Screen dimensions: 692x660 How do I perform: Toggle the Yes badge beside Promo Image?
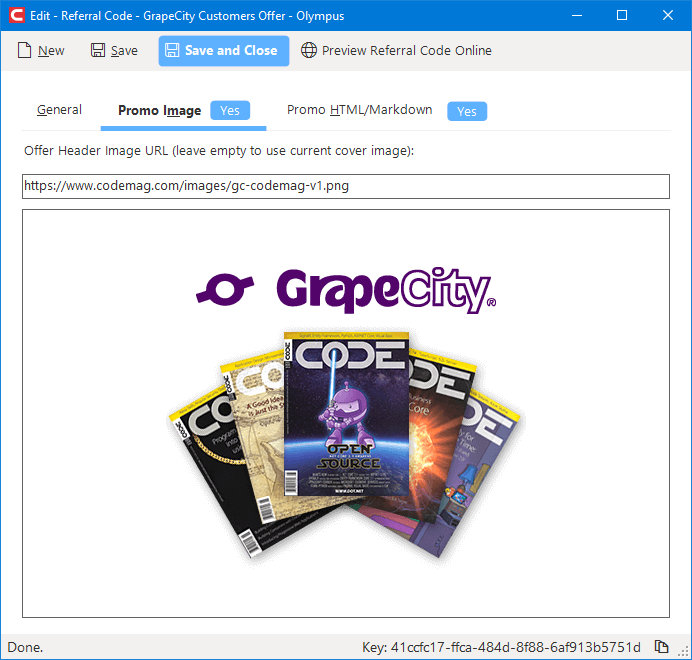click(x=230, y=110)
